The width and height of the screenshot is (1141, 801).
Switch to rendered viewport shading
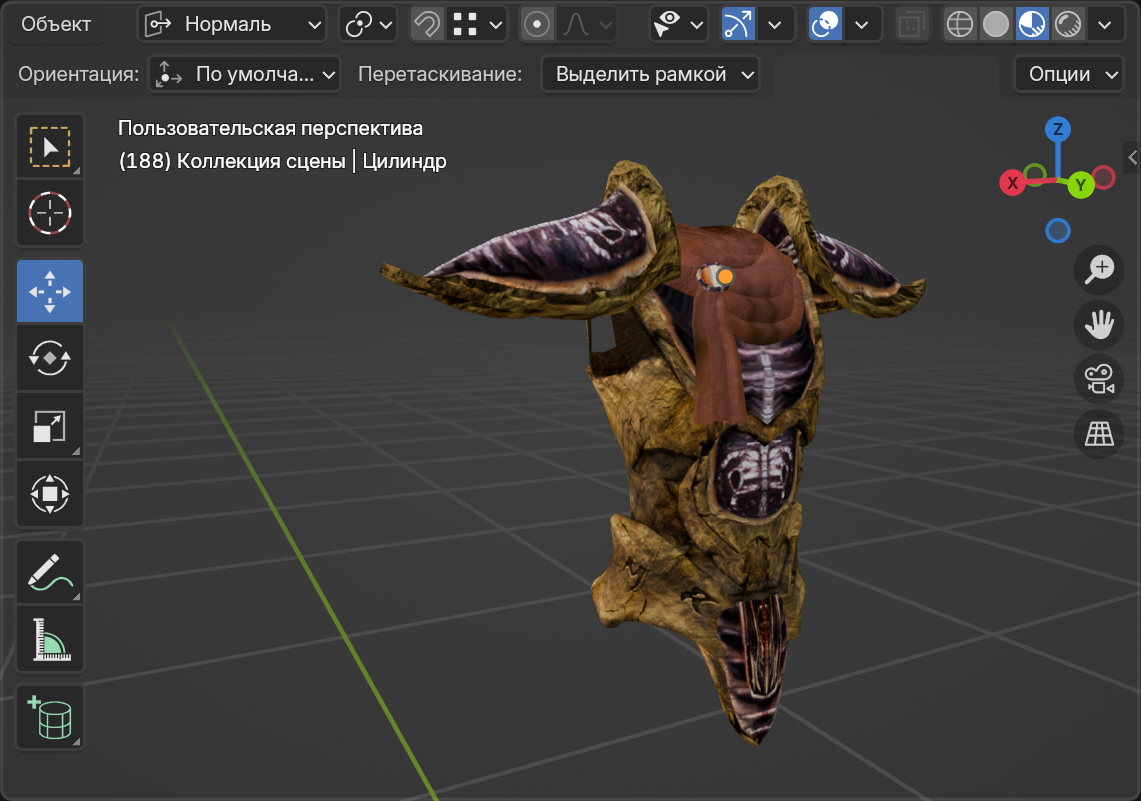tap(1068, 24)
